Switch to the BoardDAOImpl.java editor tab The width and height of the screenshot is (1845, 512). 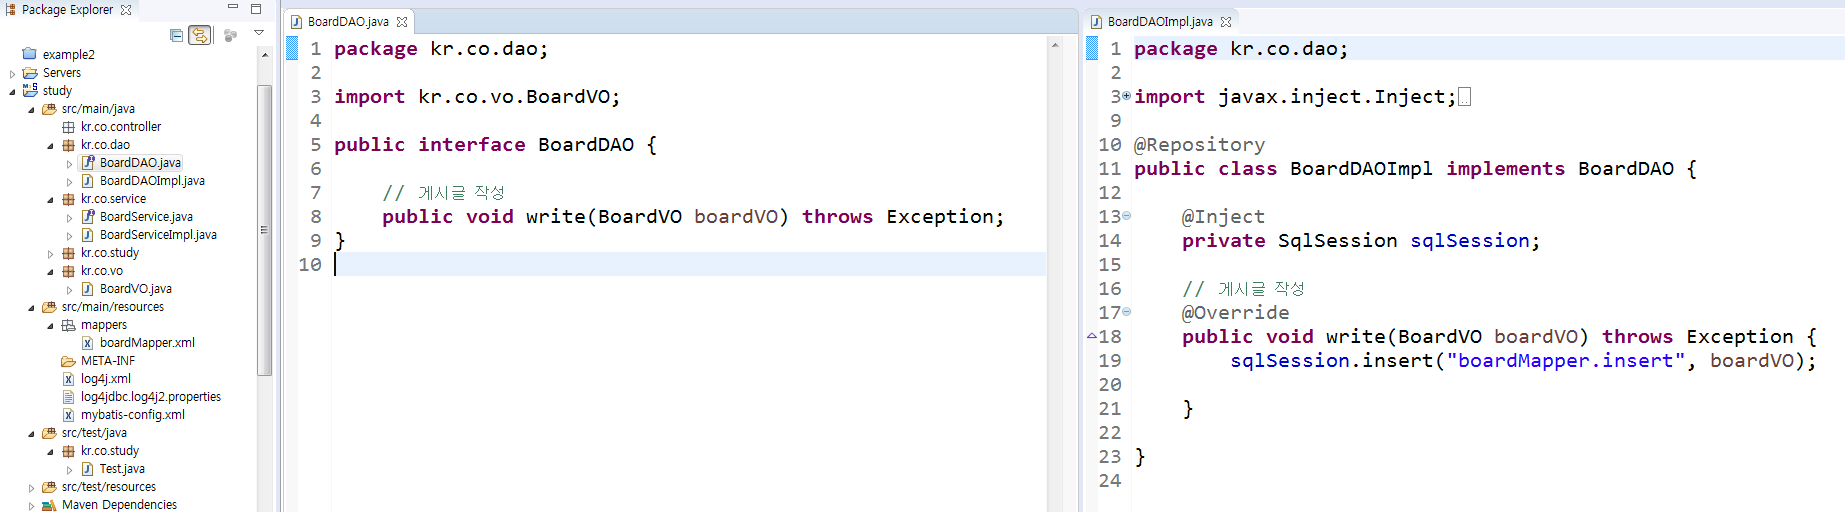pyautogui.click(x=1159, y=21)
